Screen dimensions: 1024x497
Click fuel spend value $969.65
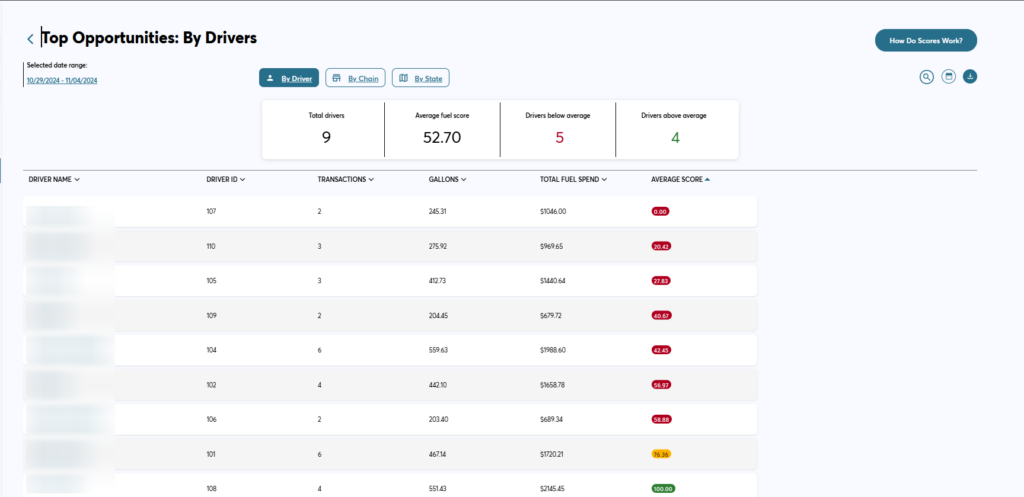551,246
